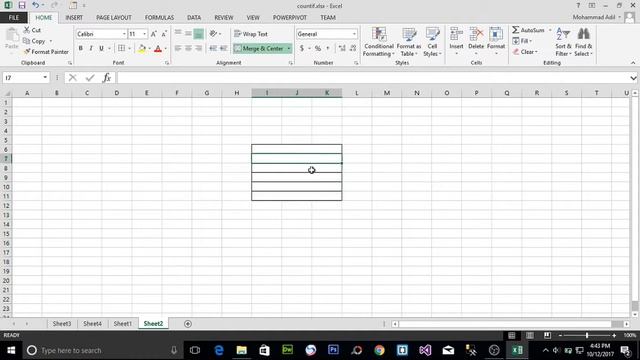Switch to the Sheet3 worksheet tab
Image resolution: width=640 pixels, height=360 pixels.
(x=62, y=323)
